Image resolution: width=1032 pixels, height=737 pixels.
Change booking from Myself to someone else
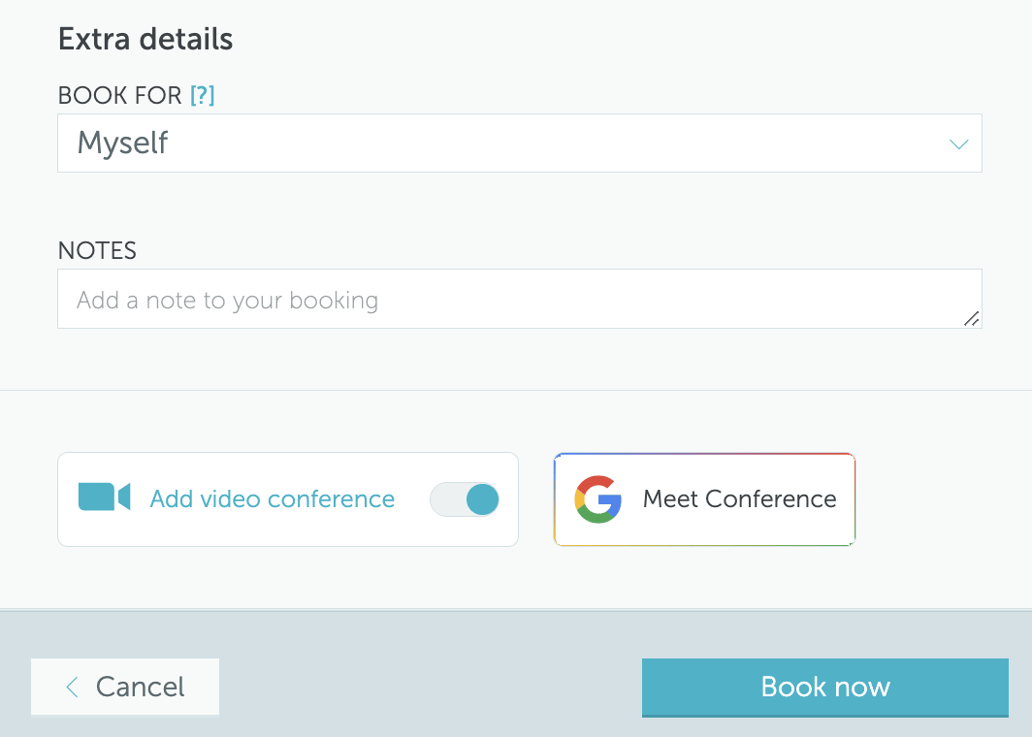coord(520,143)
